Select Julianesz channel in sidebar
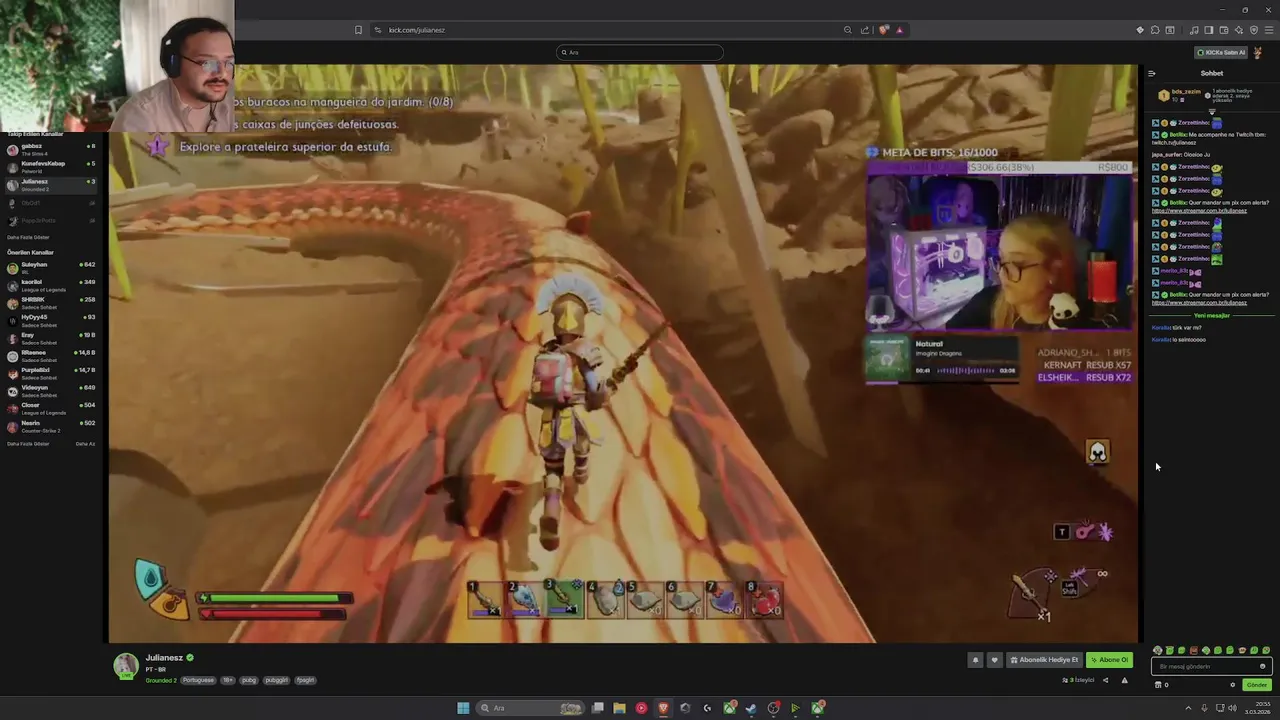 (50, 184)
